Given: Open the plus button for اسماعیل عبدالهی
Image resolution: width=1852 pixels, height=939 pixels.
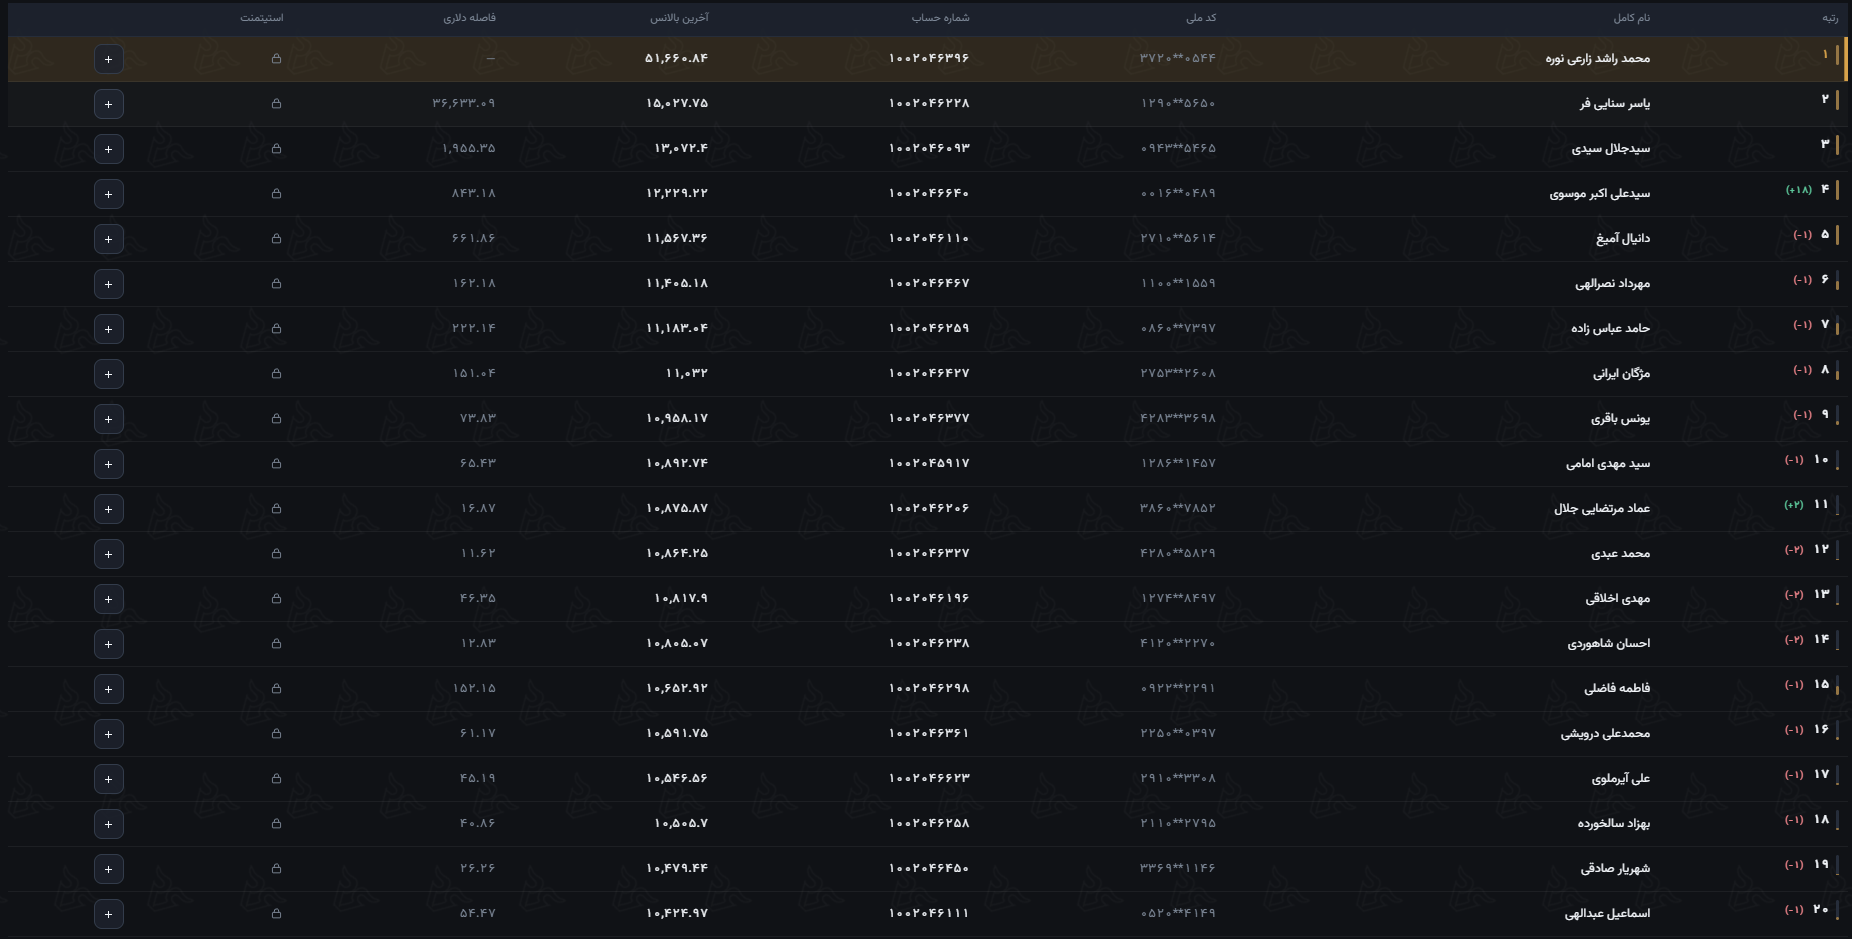Looking at the screenshot, I should 109,914.
